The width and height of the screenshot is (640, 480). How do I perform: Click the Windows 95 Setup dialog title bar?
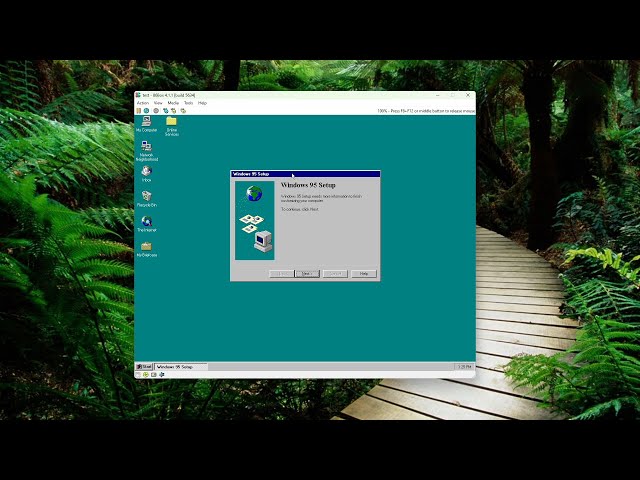pyautogui.click(x=305, y=174)
